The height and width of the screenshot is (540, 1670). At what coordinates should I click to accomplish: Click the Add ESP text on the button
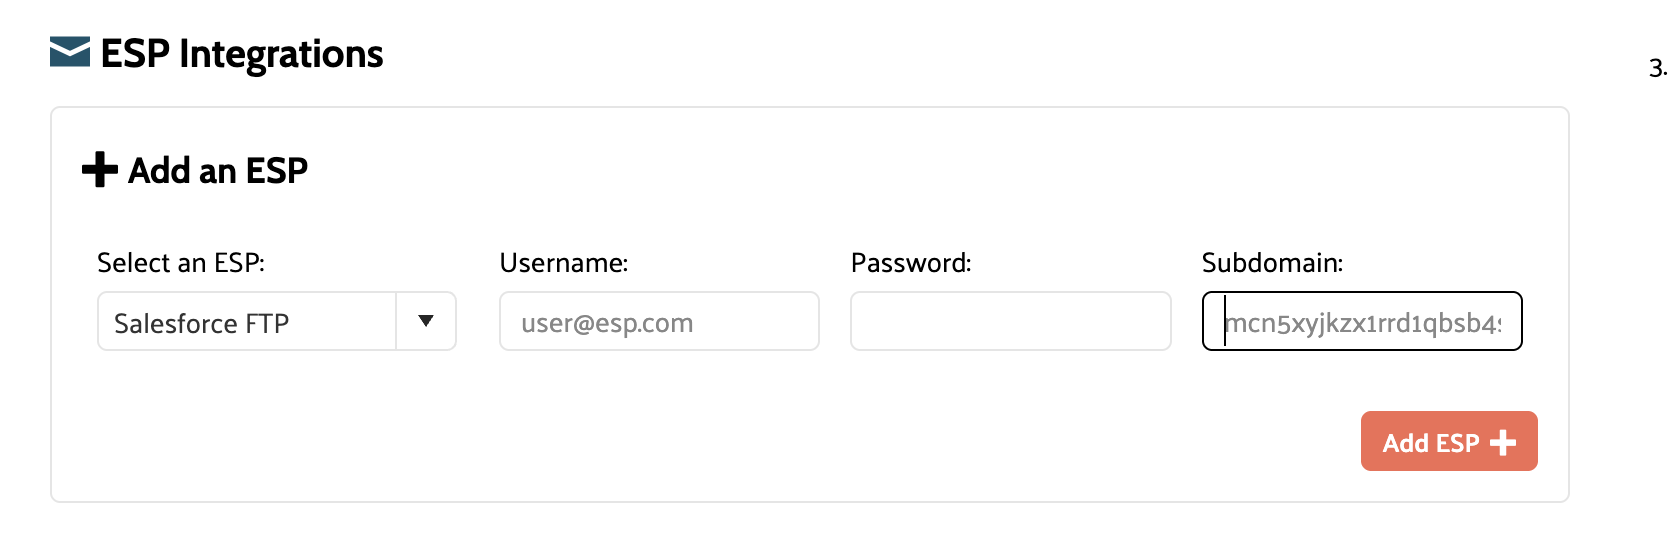(1431, 443)
